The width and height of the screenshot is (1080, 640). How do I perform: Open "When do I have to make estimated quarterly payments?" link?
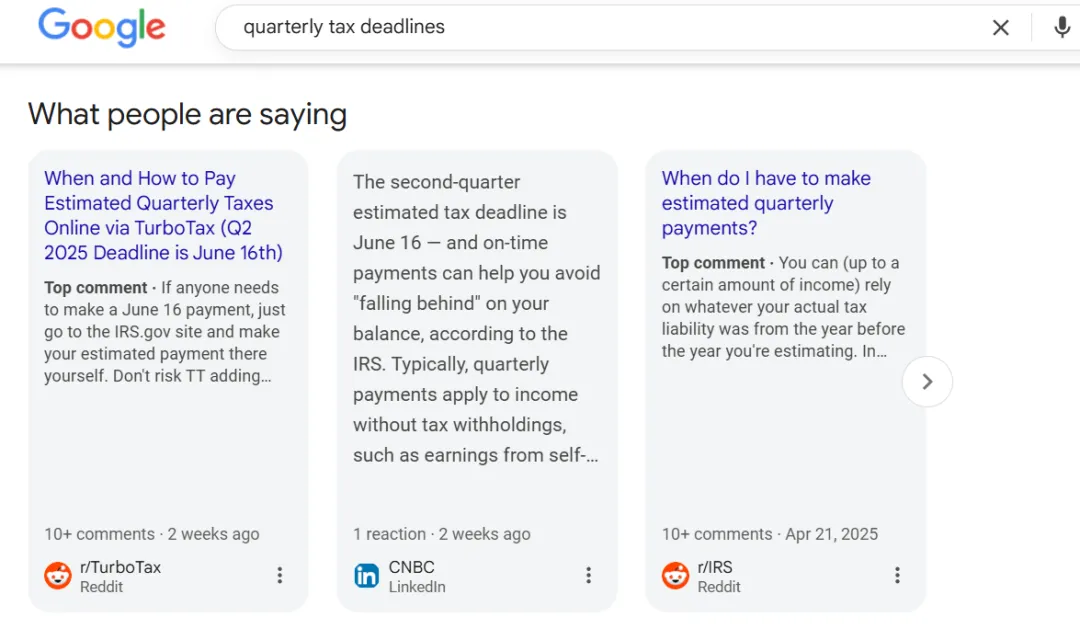766,203
